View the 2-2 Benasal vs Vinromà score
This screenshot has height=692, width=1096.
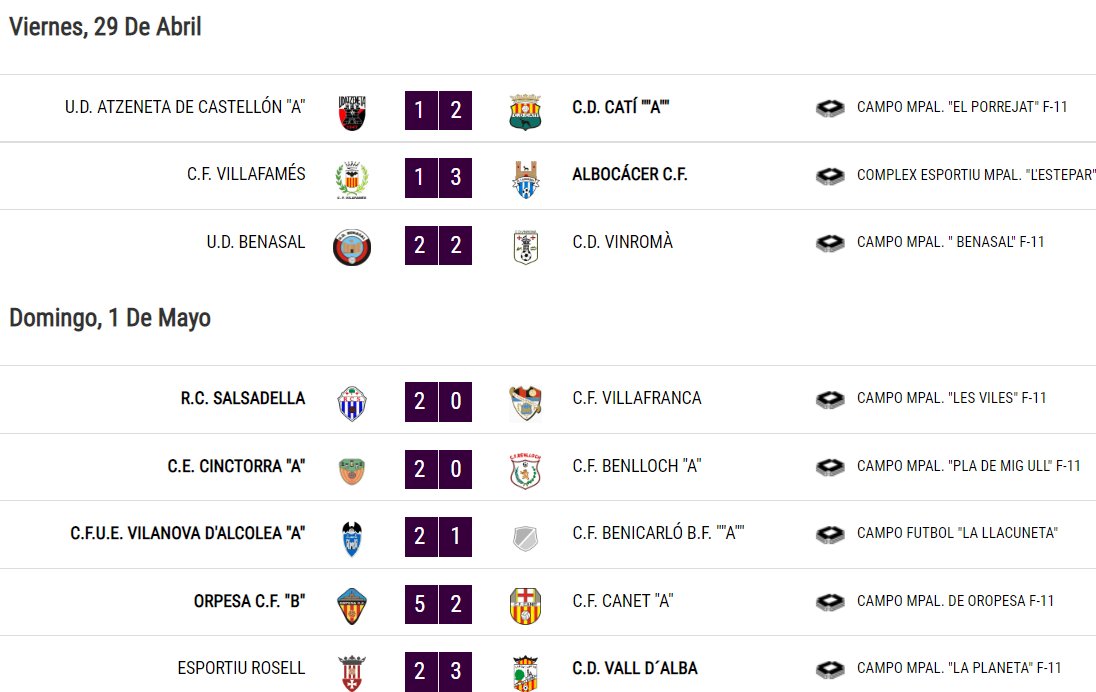(438, 245)
